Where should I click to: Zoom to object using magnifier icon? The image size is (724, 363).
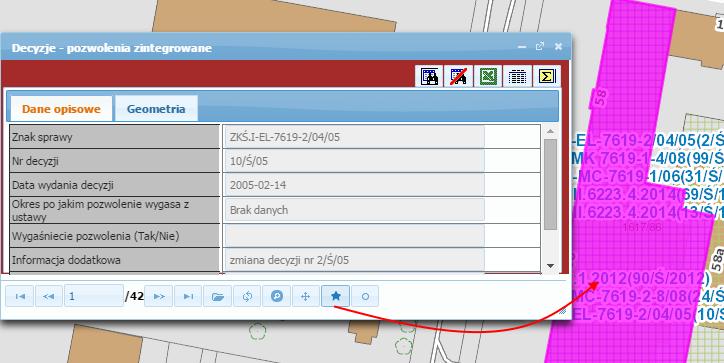coord(277,296)
